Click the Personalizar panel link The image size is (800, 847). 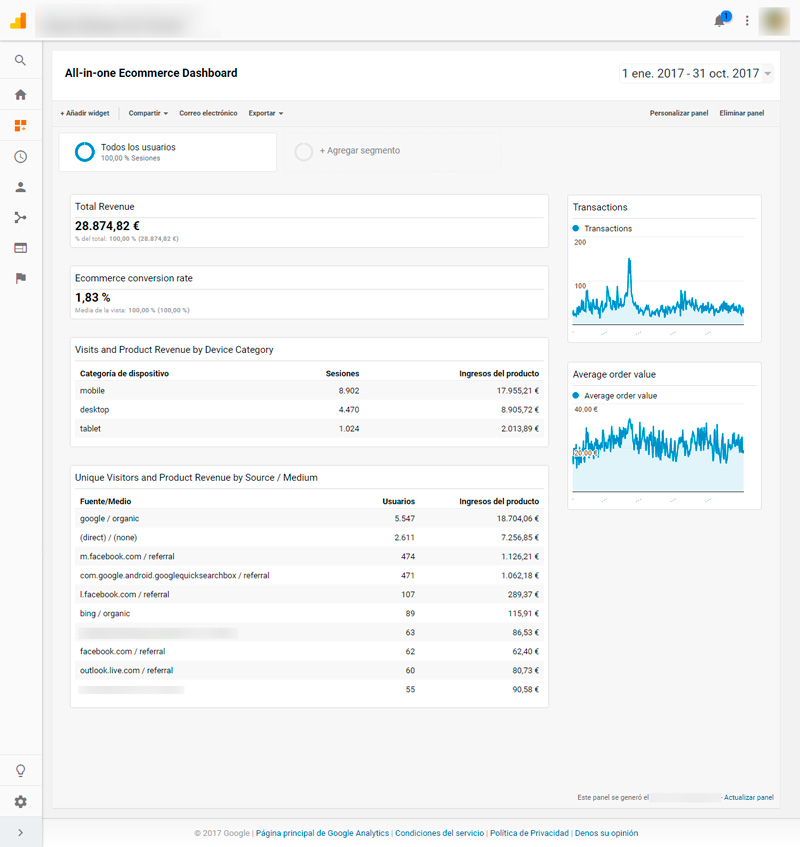point(678,113)
